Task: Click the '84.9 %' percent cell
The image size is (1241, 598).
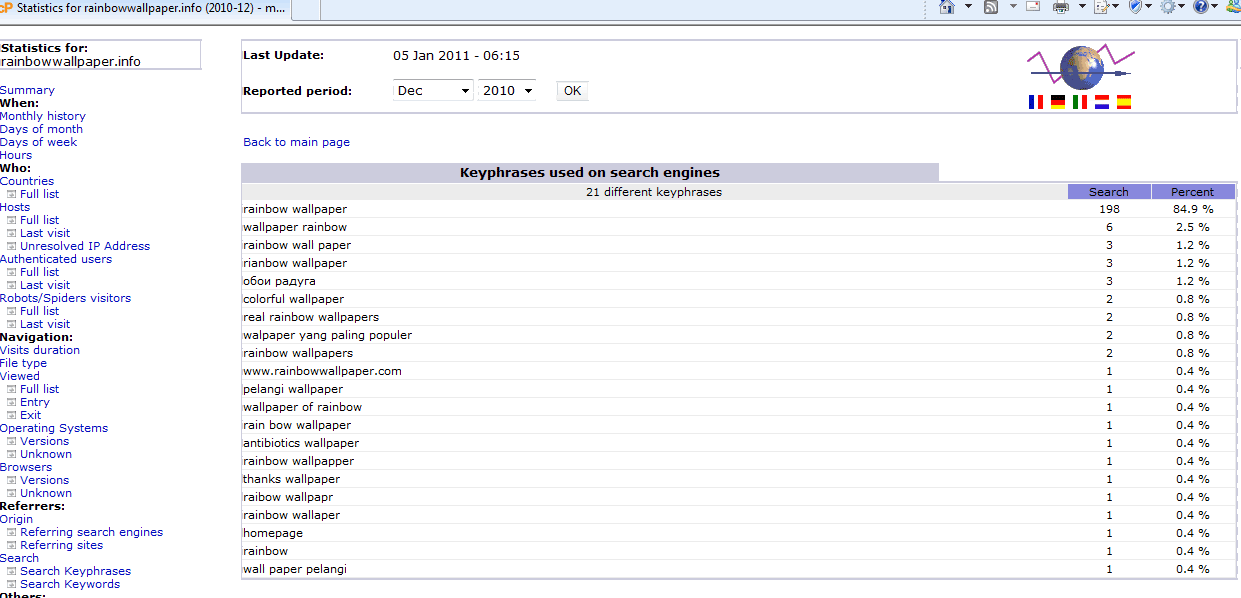Action: tap(1192, 209)
